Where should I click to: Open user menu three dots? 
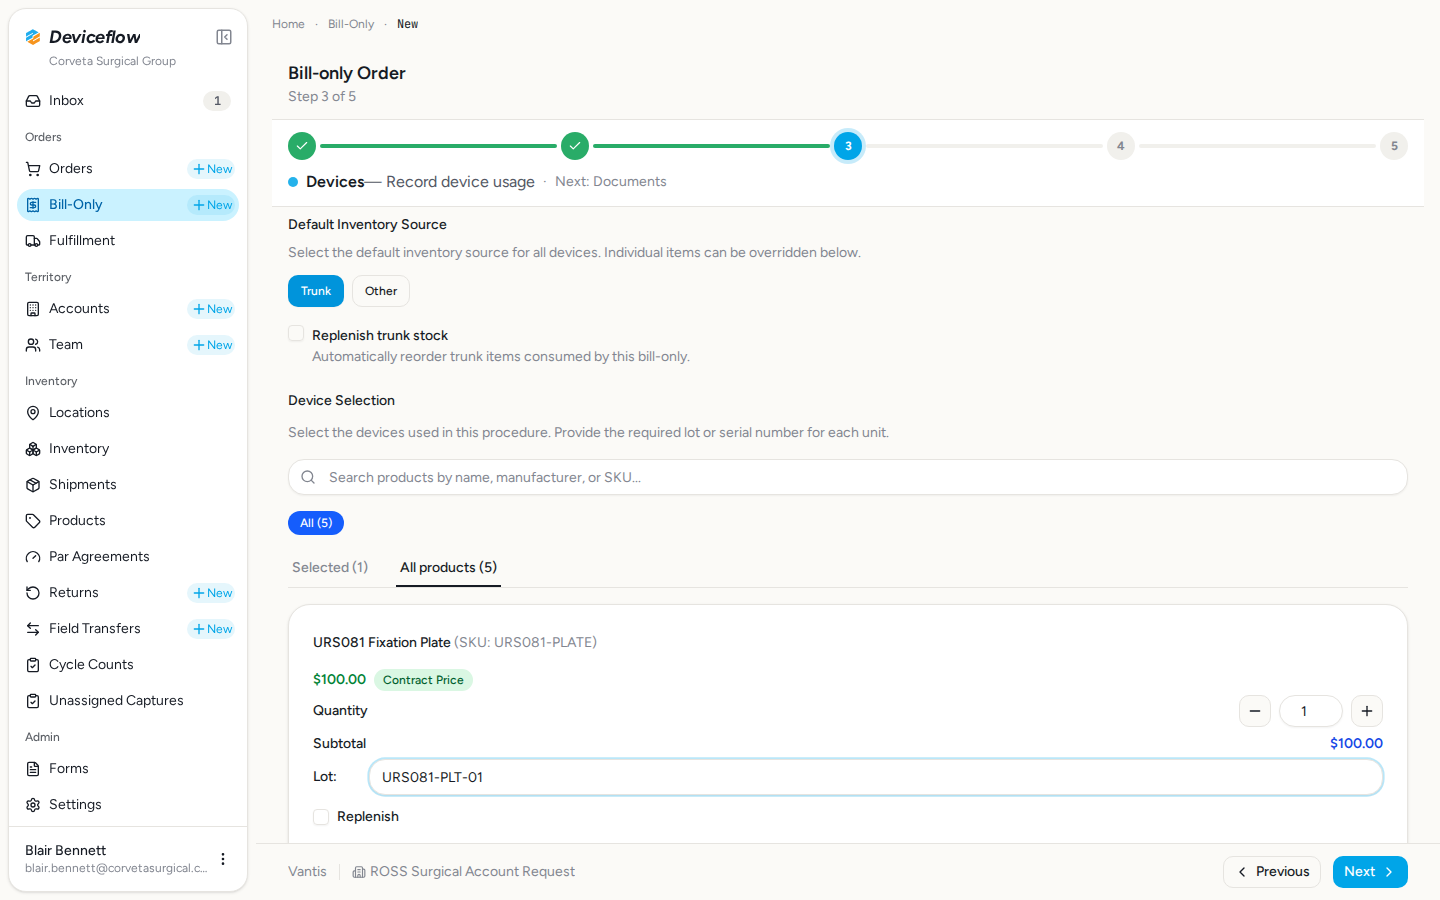coord(223,859)
